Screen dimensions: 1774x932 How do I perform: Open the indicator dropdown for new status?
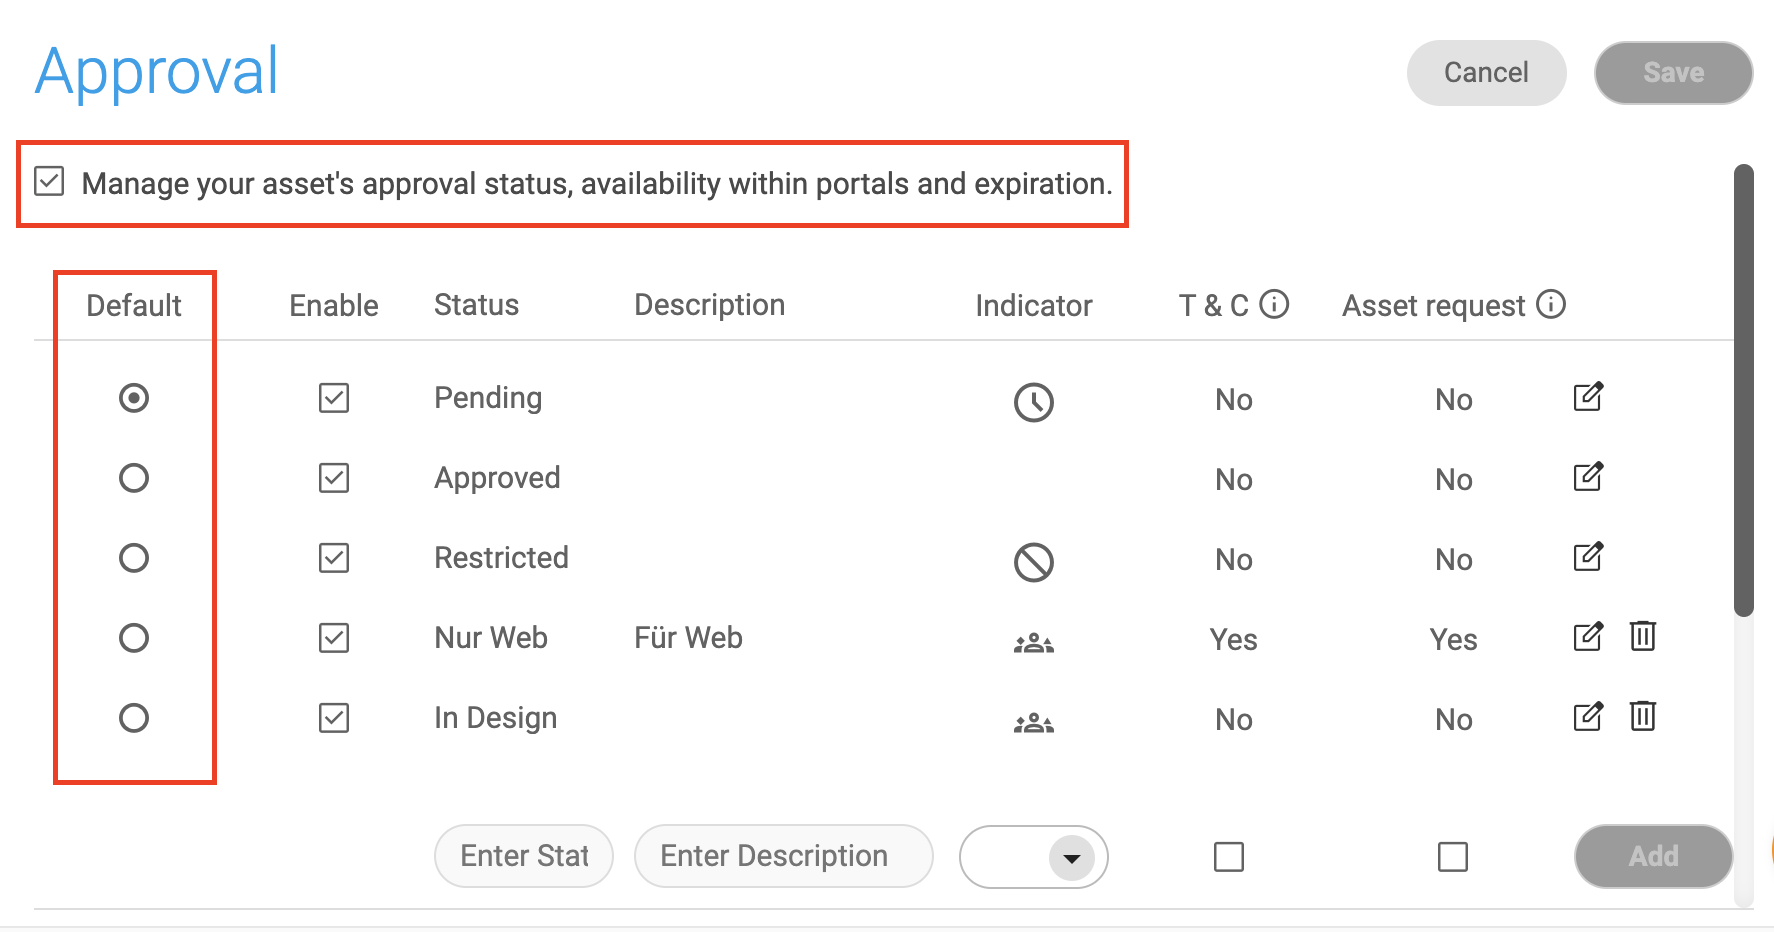coord(1071,858)
